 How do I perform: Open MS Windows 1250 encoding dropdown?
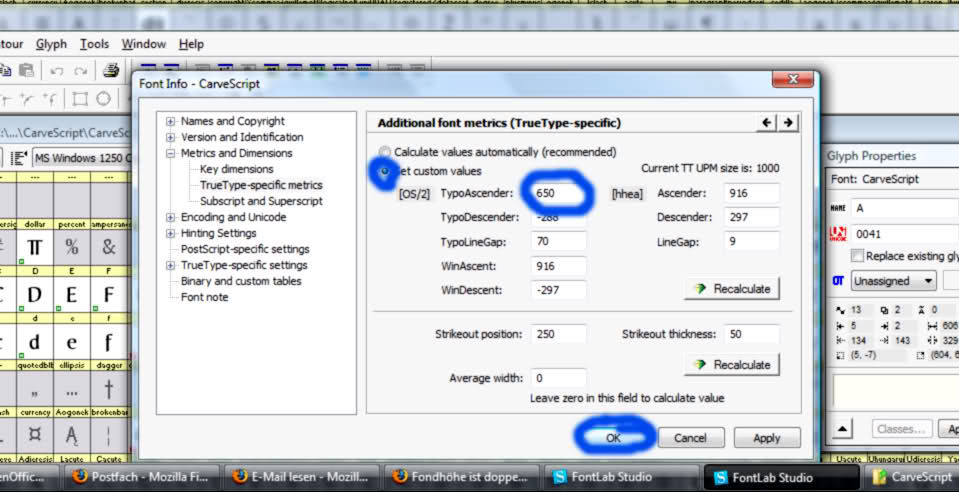tap(81, 158)
